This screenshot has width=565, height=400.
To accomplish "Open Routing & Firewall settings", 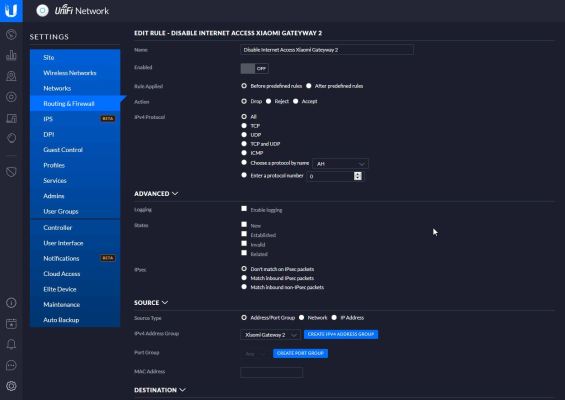I will (75, 103).
